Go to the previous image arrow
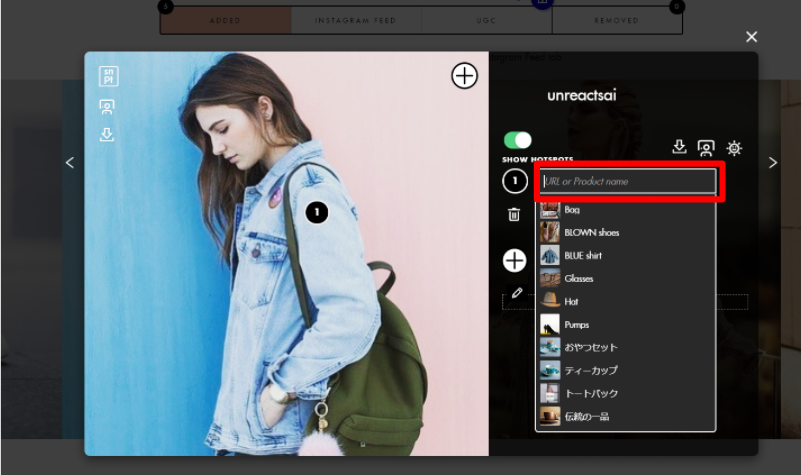The height and width of the screenshot is (475, 801). pos(70,162)
